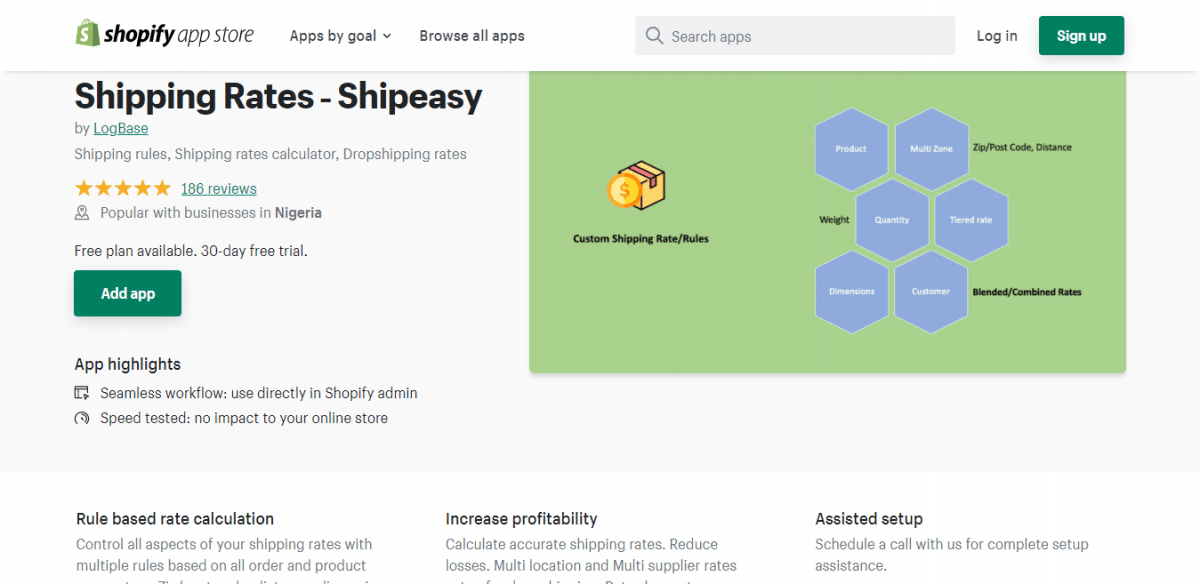Click the Log in link
This screenshot has width=1200, height=584.
click(x=997, y=36)
